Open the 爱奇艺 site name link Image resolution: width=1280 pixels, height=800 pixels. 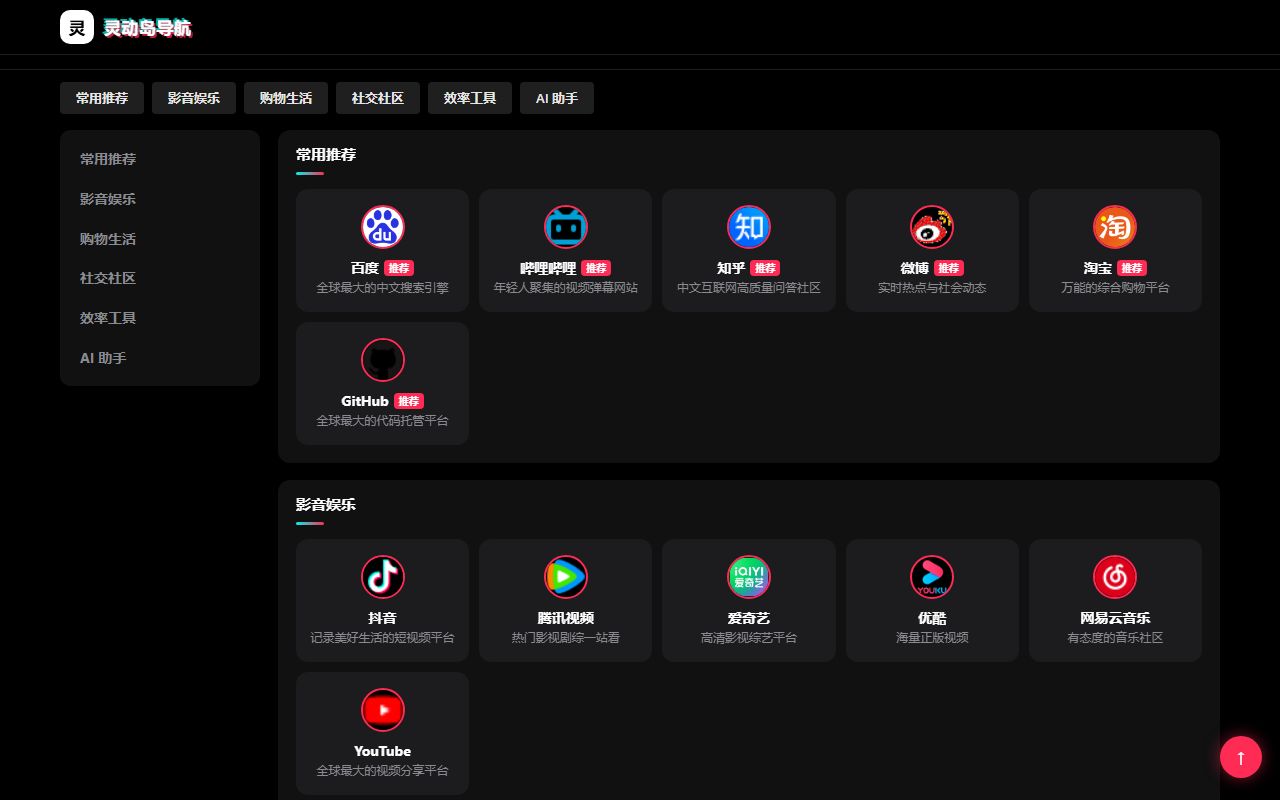(749, 618)
